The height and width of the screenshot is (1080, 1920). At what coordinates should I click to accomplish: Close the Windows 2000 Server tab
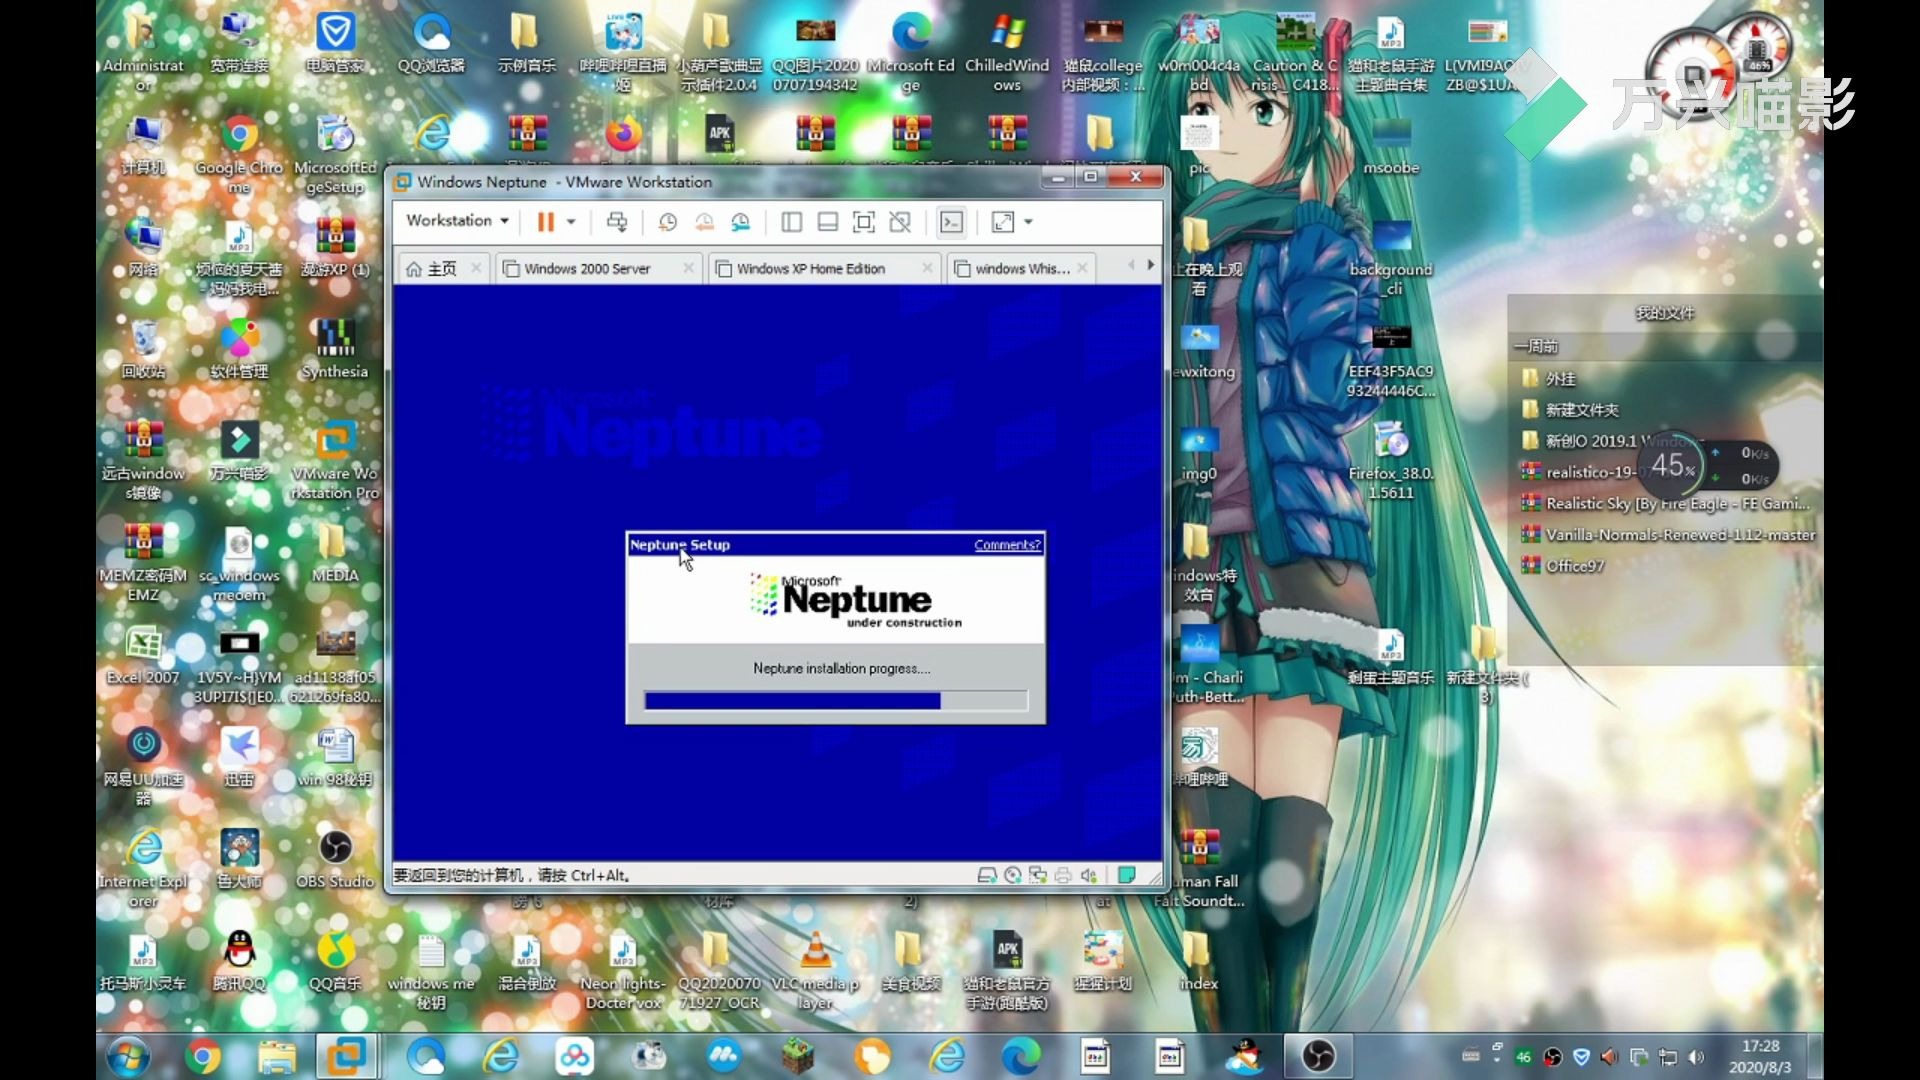(x=688, y=268)
